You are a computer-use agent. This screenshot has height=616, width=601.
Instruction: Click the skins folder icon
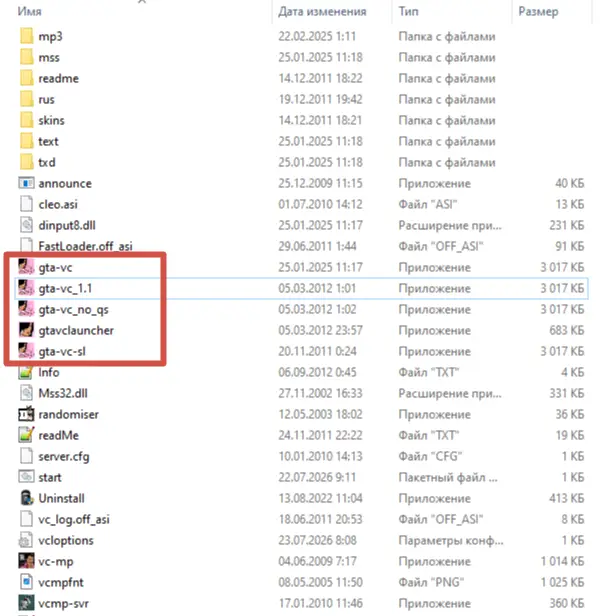pos(26,120)
